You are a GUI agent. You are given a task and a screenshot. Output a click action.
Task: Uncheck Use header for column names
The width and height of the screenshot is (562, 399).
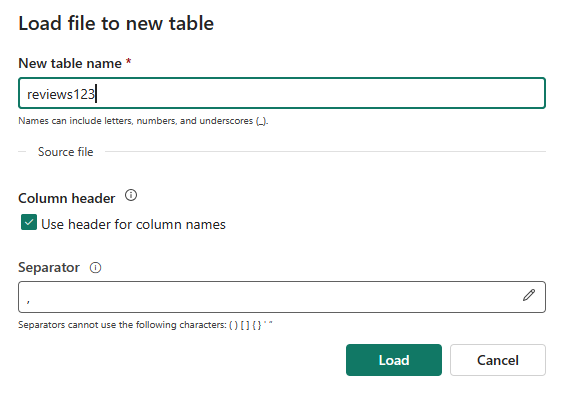[29, 223]
